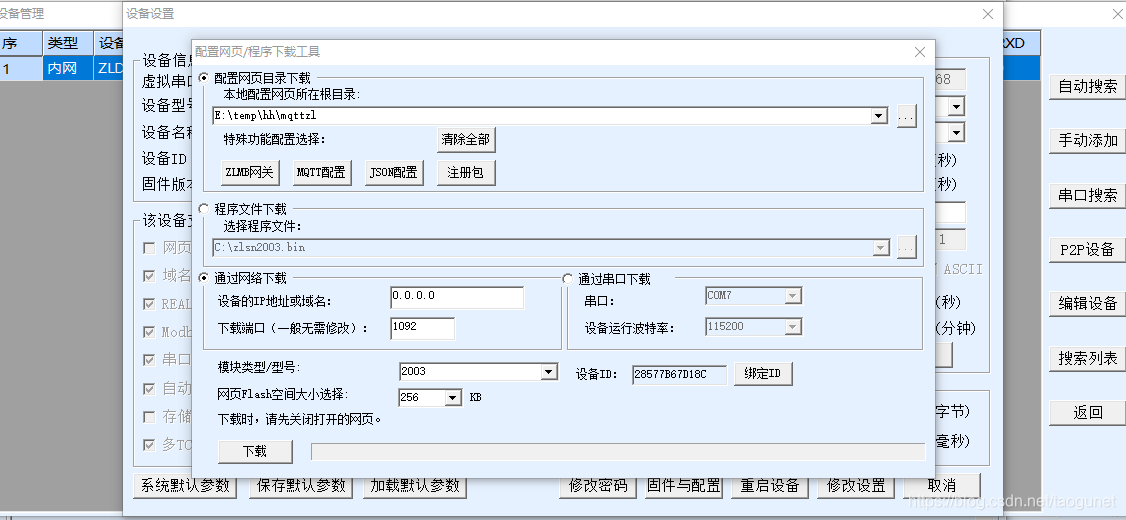The height and width of the screenshot is (520, 1126).
Task: Edit device IP address field 0.0.0.0
Action: 457,297
